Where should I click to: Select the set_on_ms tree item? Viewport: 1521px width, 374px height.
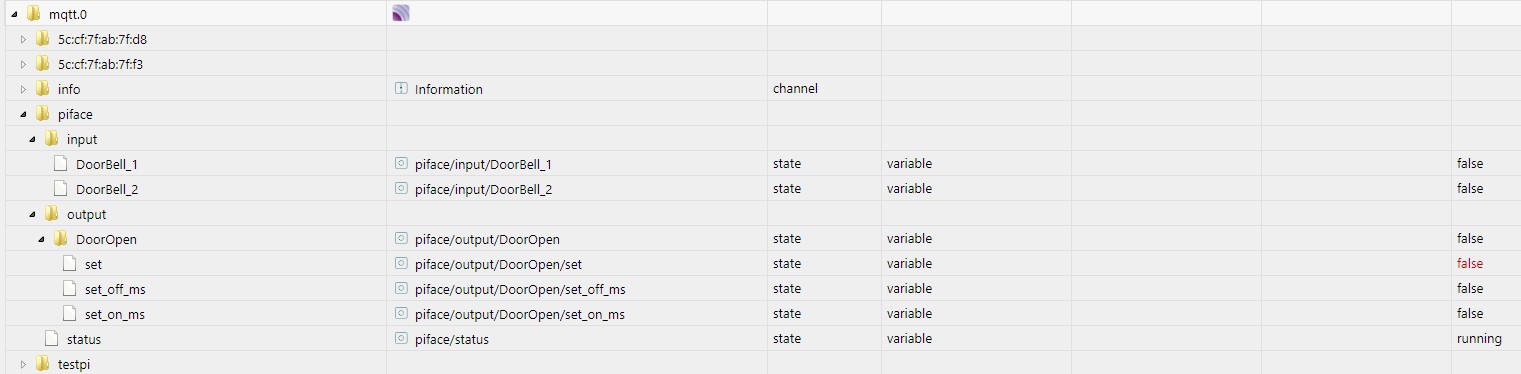click(x=114, y=314)
